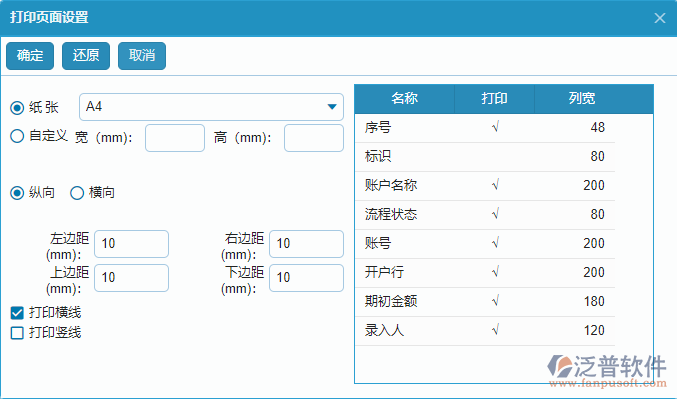The image size is (677, 399).
Task: Toggle print checkmark for 录入人 row
Action: pyautogui.click(x=495, y=331)
